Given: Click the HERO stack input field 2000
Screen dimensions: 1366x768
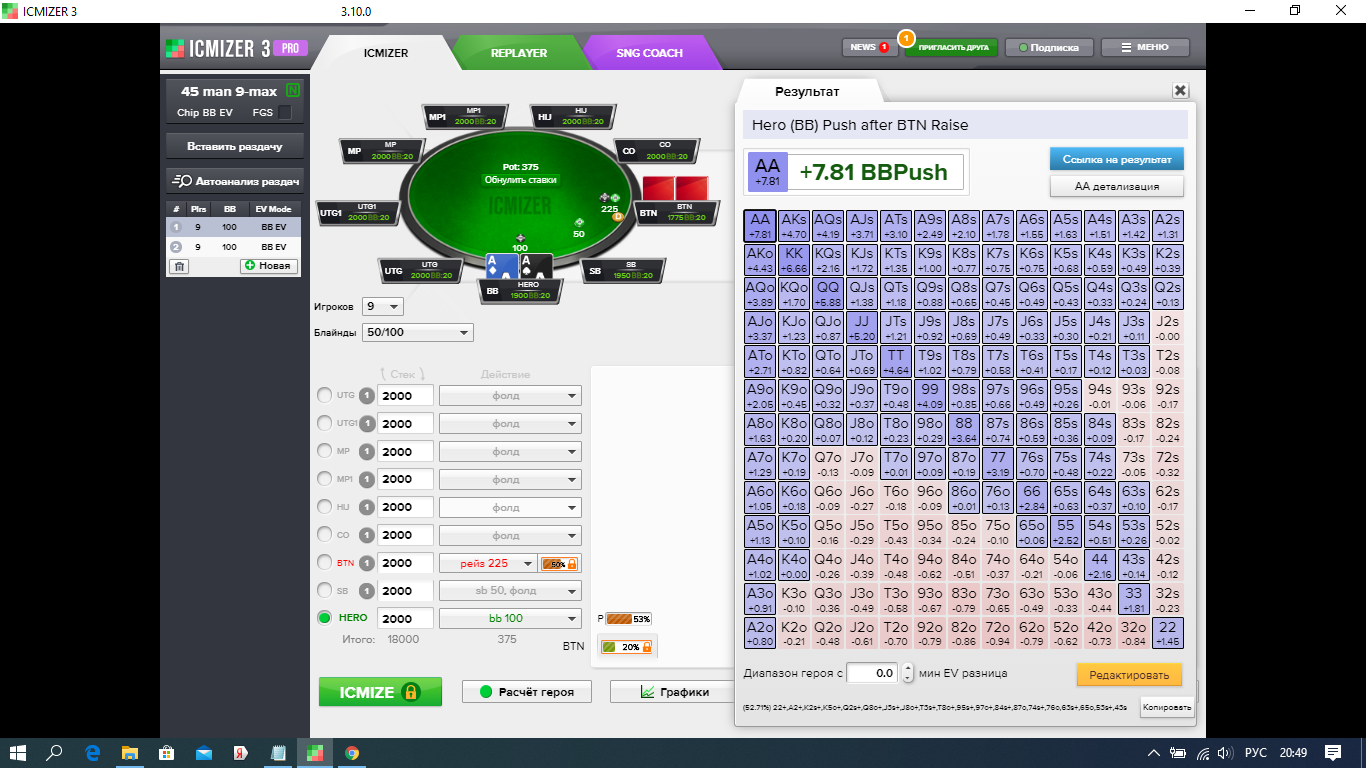Looking at the screenshot, I should pos(405,618).
